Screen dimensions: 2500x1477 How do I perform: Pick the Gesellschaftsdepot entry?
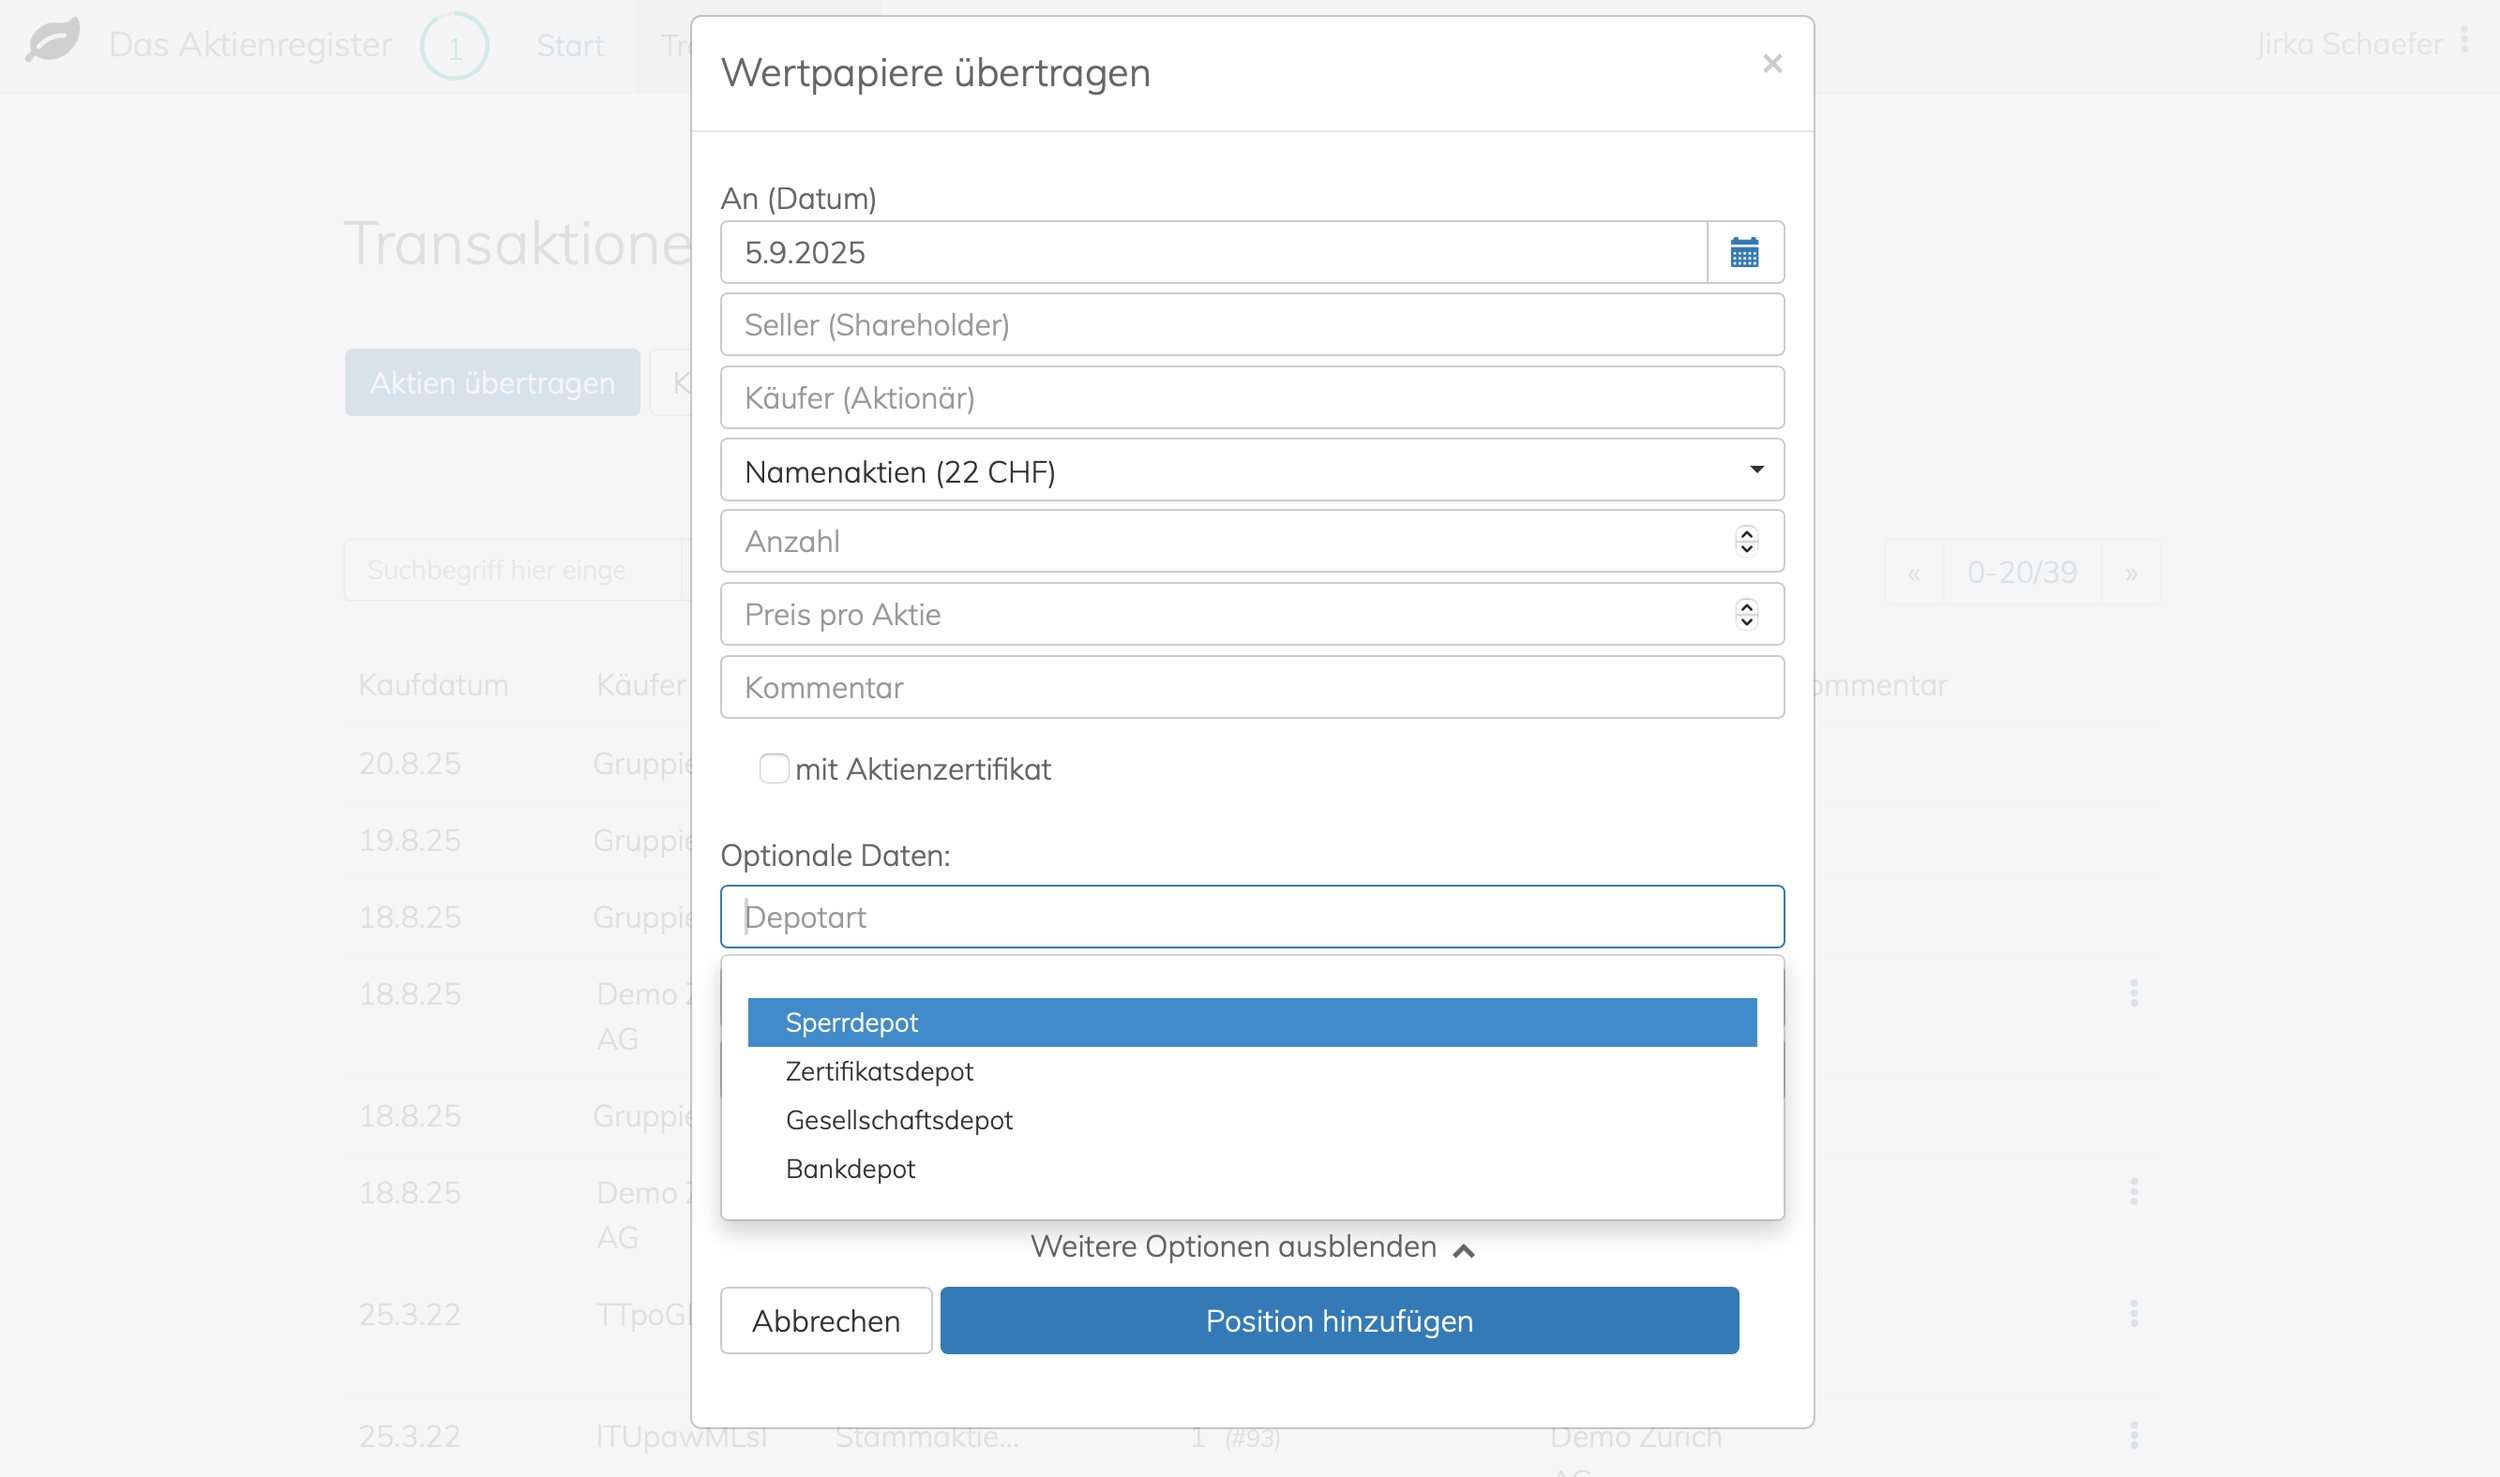pyautogui.click(x=898, y=1120)
